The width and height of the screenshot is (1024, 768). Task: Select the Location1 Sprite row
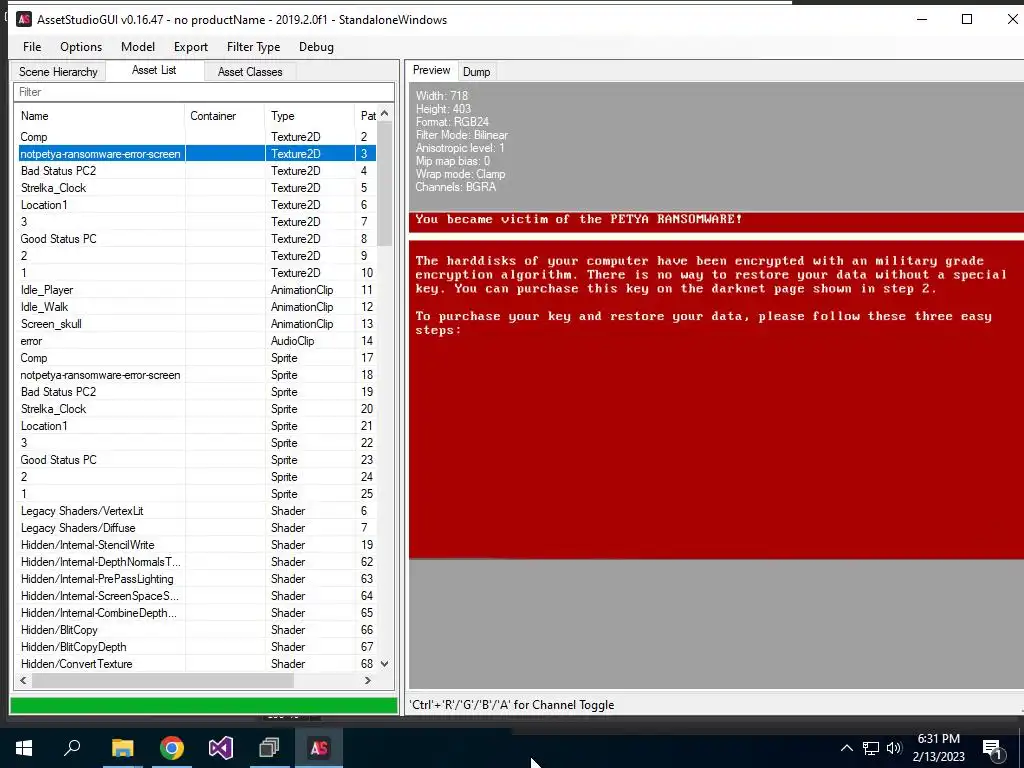(x=196, y=426)
